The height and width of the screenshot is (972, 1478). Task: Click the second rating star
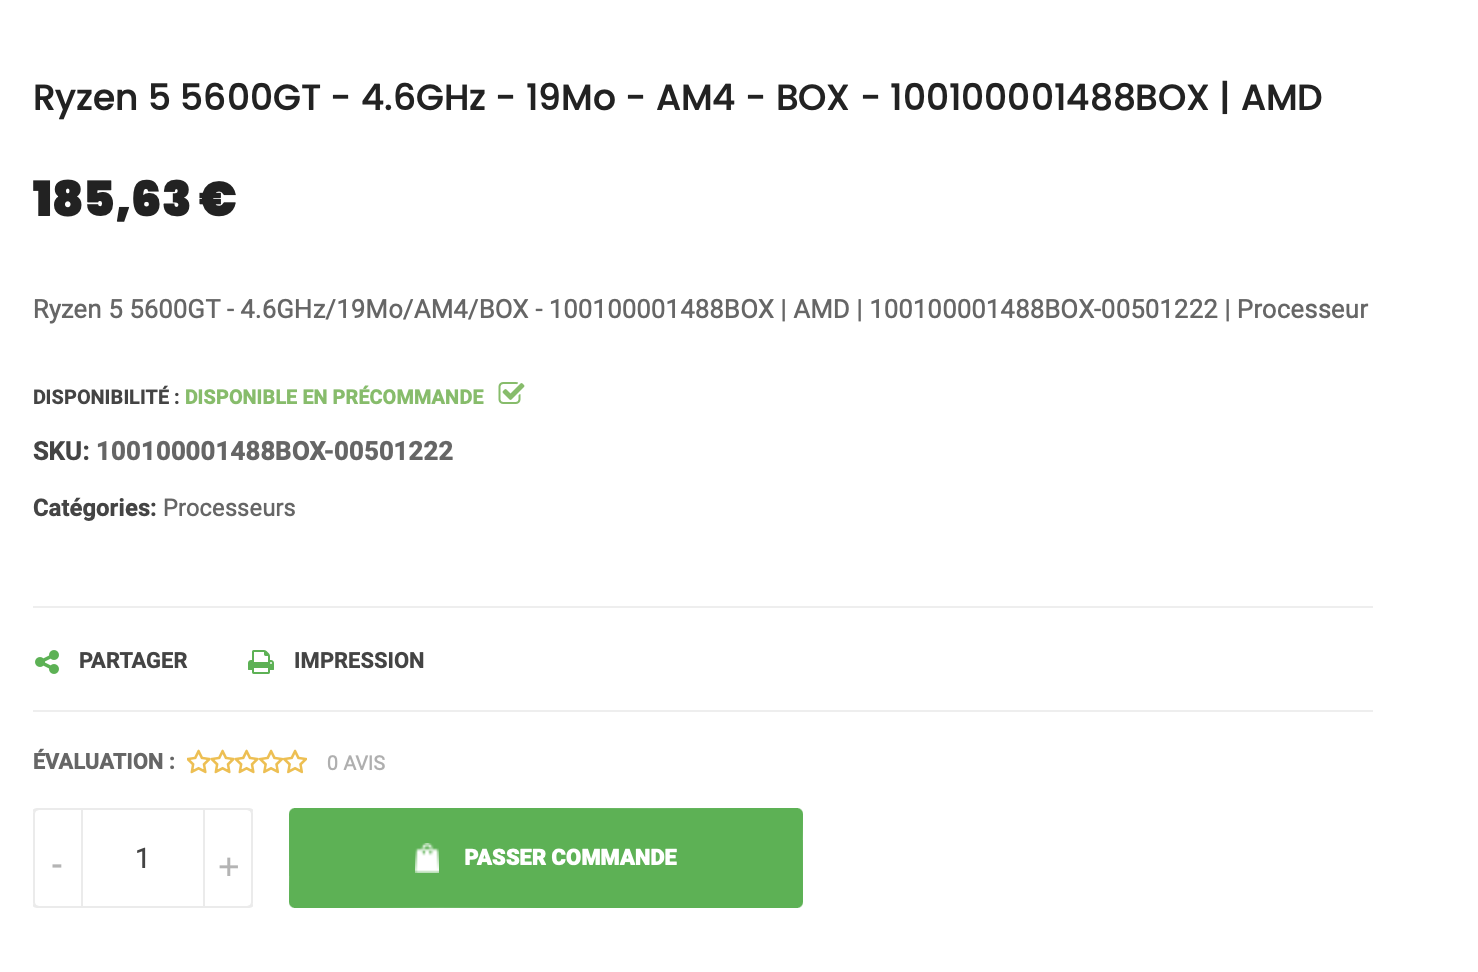coord(221,762)
